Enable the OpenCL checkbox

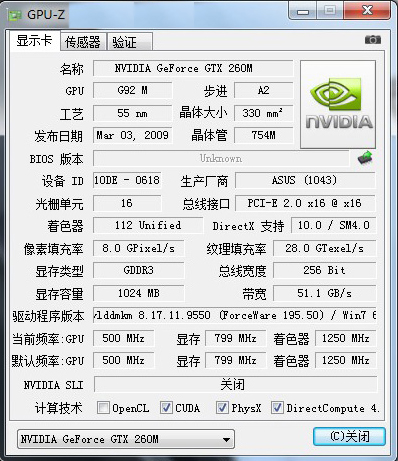103,407
